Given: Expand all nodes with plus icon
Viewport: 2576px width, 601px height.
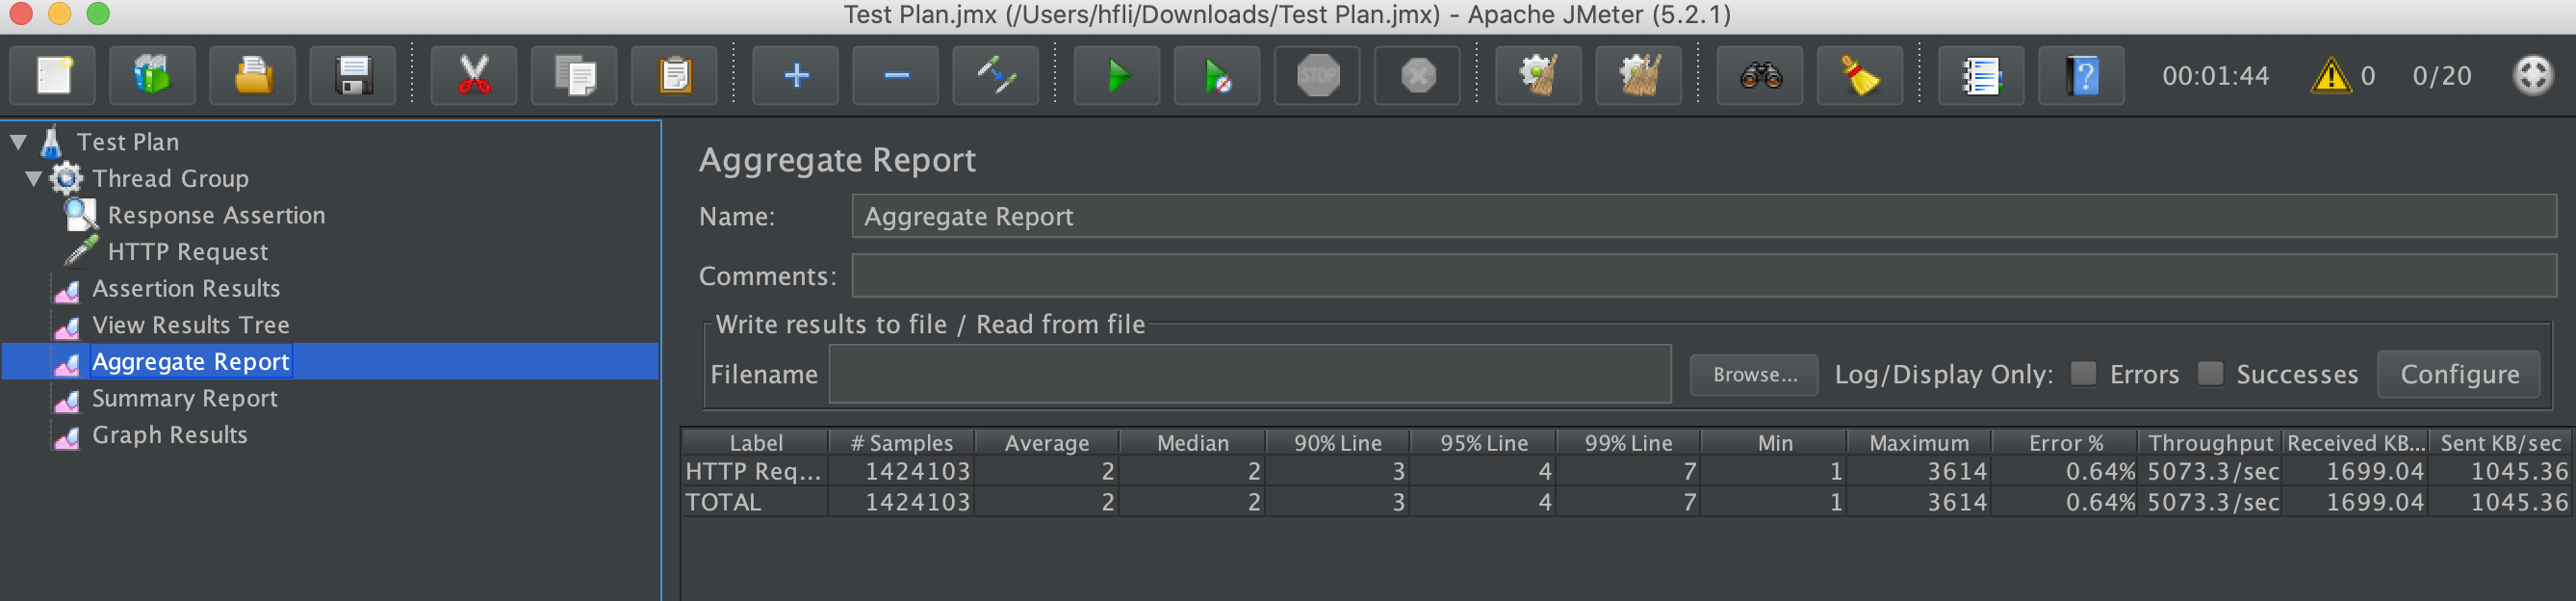Looking at the screenshot, I should click(x=796, y=76).
